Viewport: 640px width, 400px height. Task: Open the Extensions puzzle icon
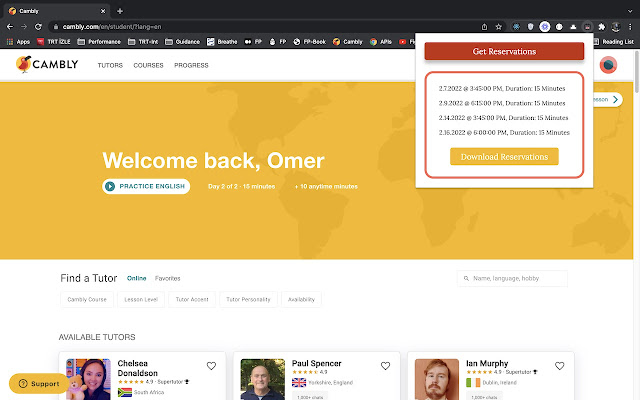pos(601,27)
